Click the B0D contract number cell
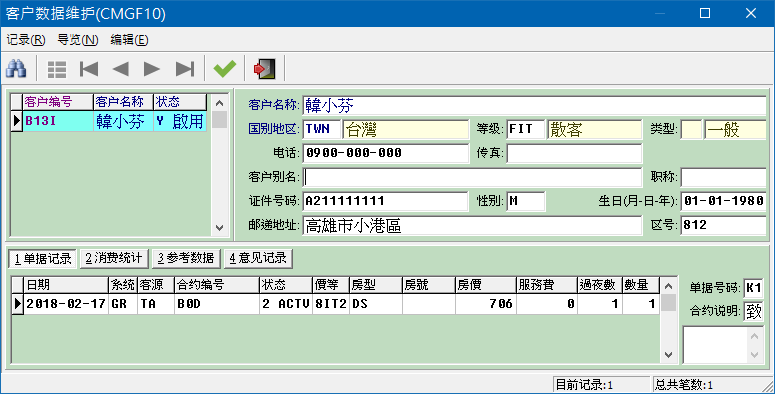Image resolution: width=775 pixels, height=394 pixels. pyautogui.click(x=217, y=304)
